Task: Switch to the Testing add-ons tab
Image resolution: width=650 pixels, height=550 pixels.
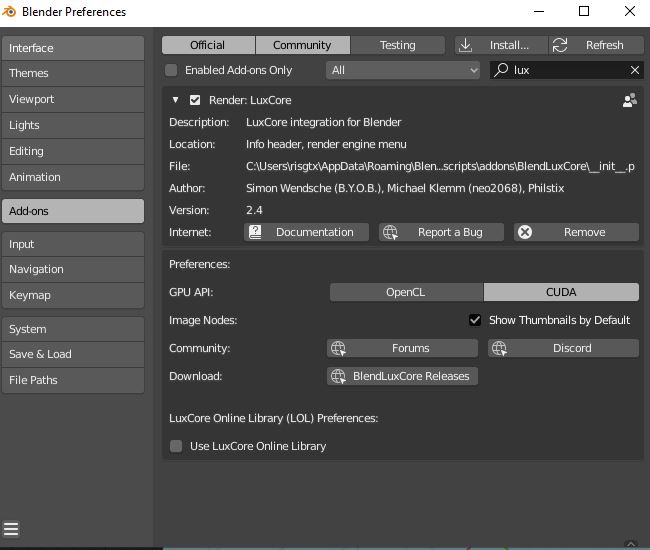Action: click(397, 45)
